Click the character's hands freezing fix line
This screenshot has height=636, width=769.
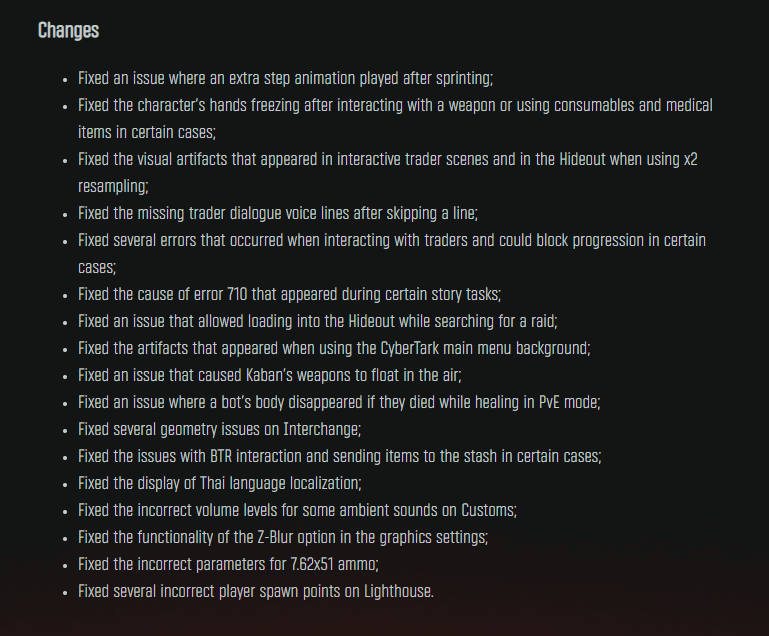[x=395, y=119]
